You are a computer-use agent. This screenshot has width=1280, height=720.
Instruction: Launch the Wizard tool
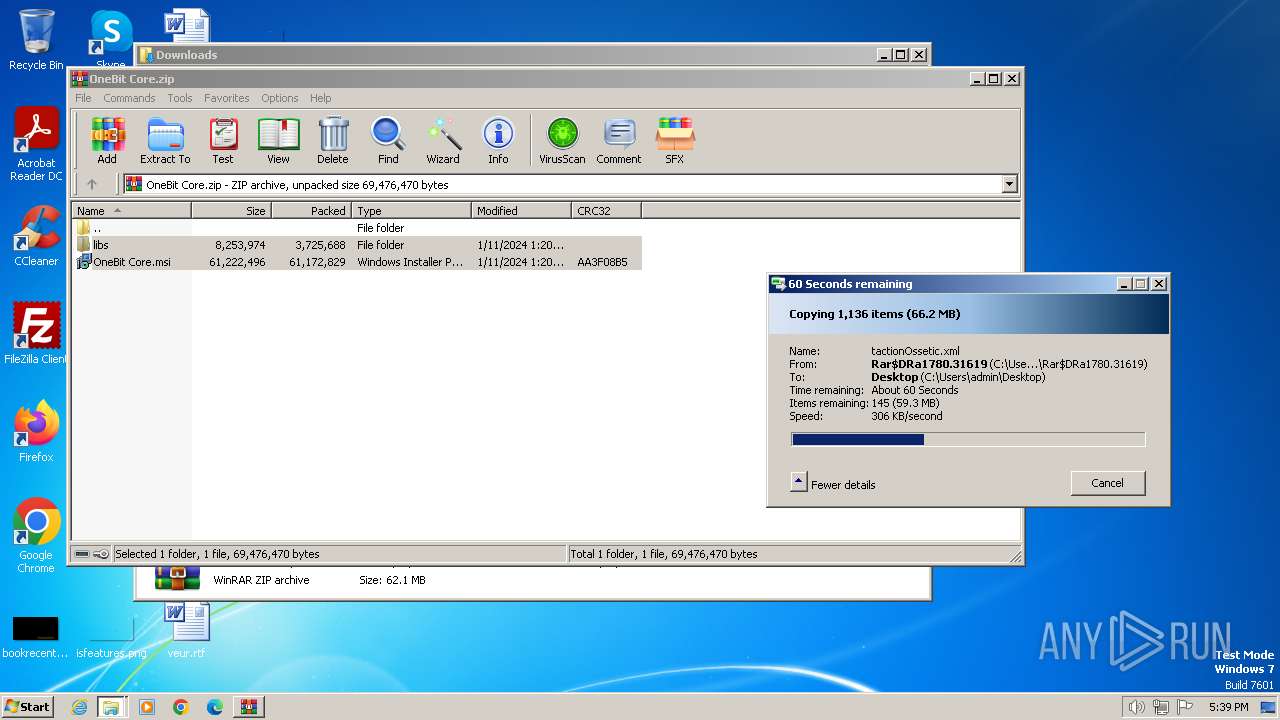[x=443, y=140]
